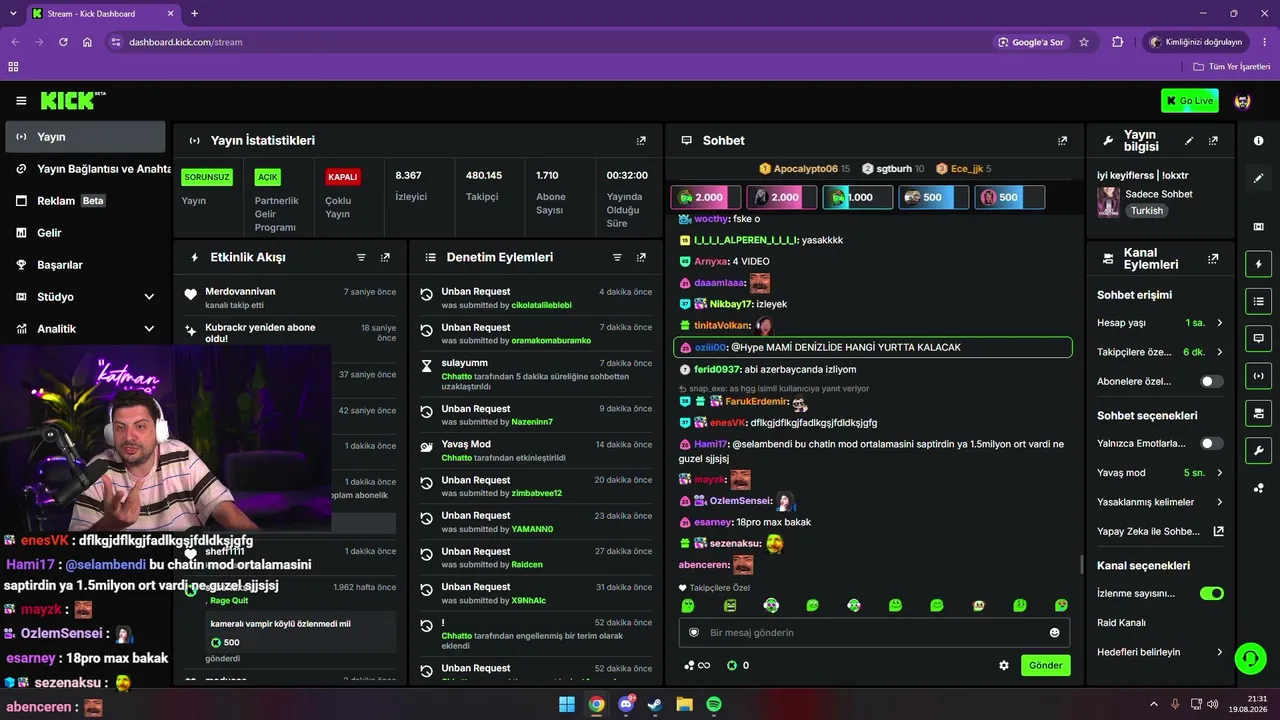Edit Yayın bilgisi with the pencil icon

click(x=1189, y=141)
